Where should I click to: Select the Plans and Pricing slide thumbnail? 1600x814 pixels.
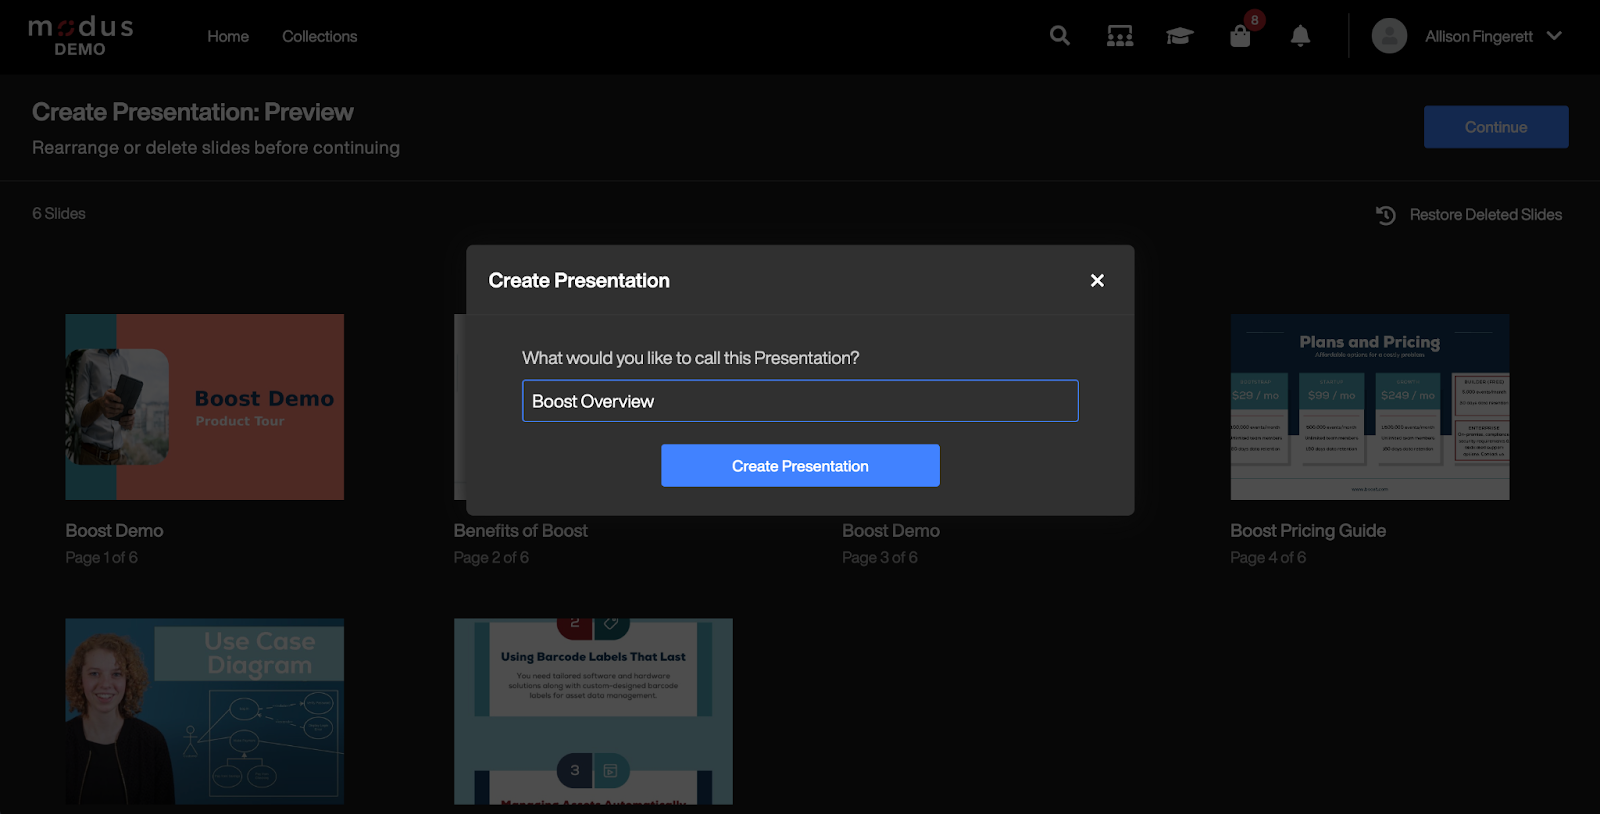1369,407
